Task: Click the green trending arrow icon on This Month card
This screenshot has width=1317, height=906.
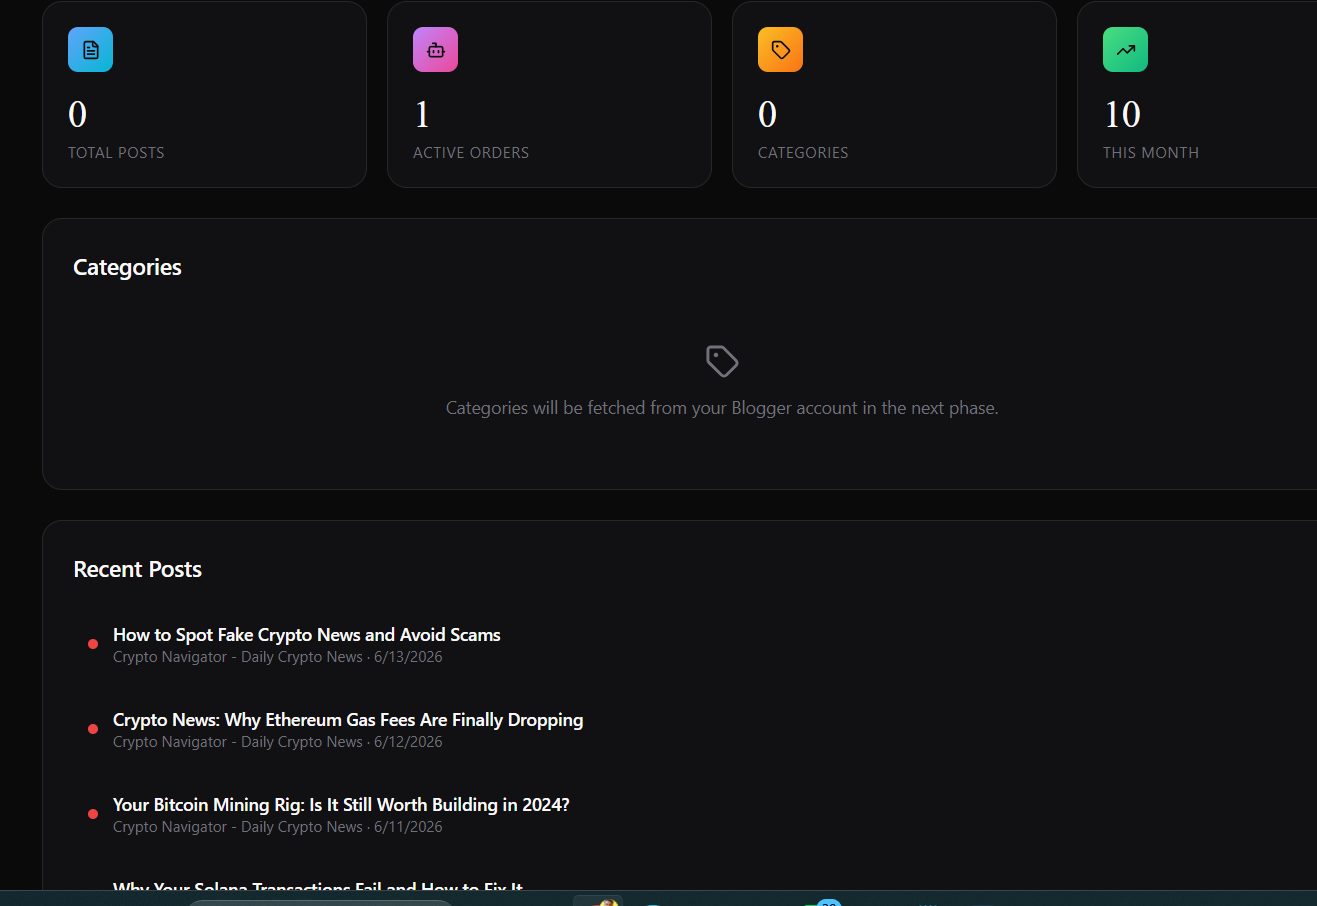Action: coord(1125,49)
